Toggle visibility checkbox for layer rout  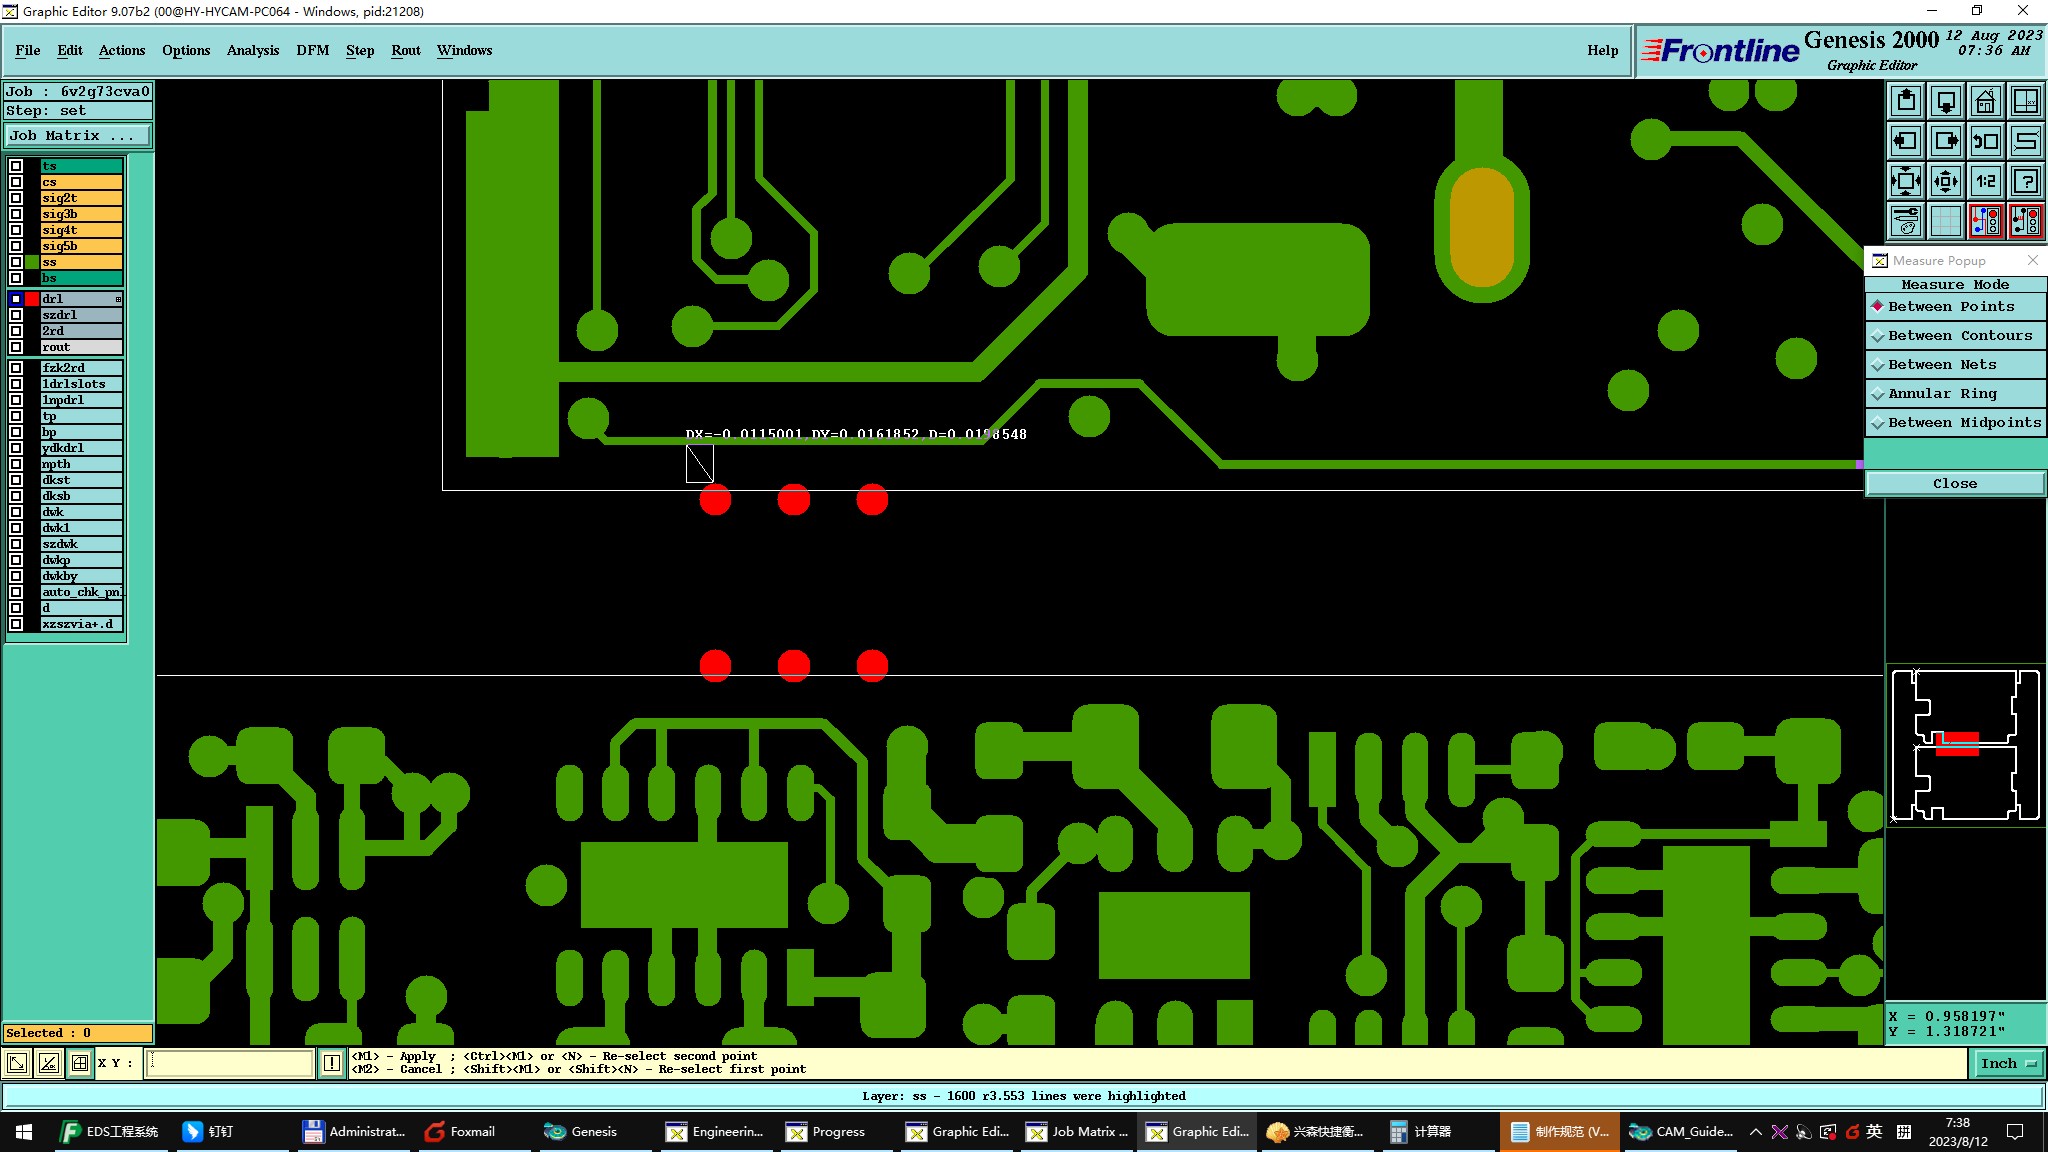16,347
